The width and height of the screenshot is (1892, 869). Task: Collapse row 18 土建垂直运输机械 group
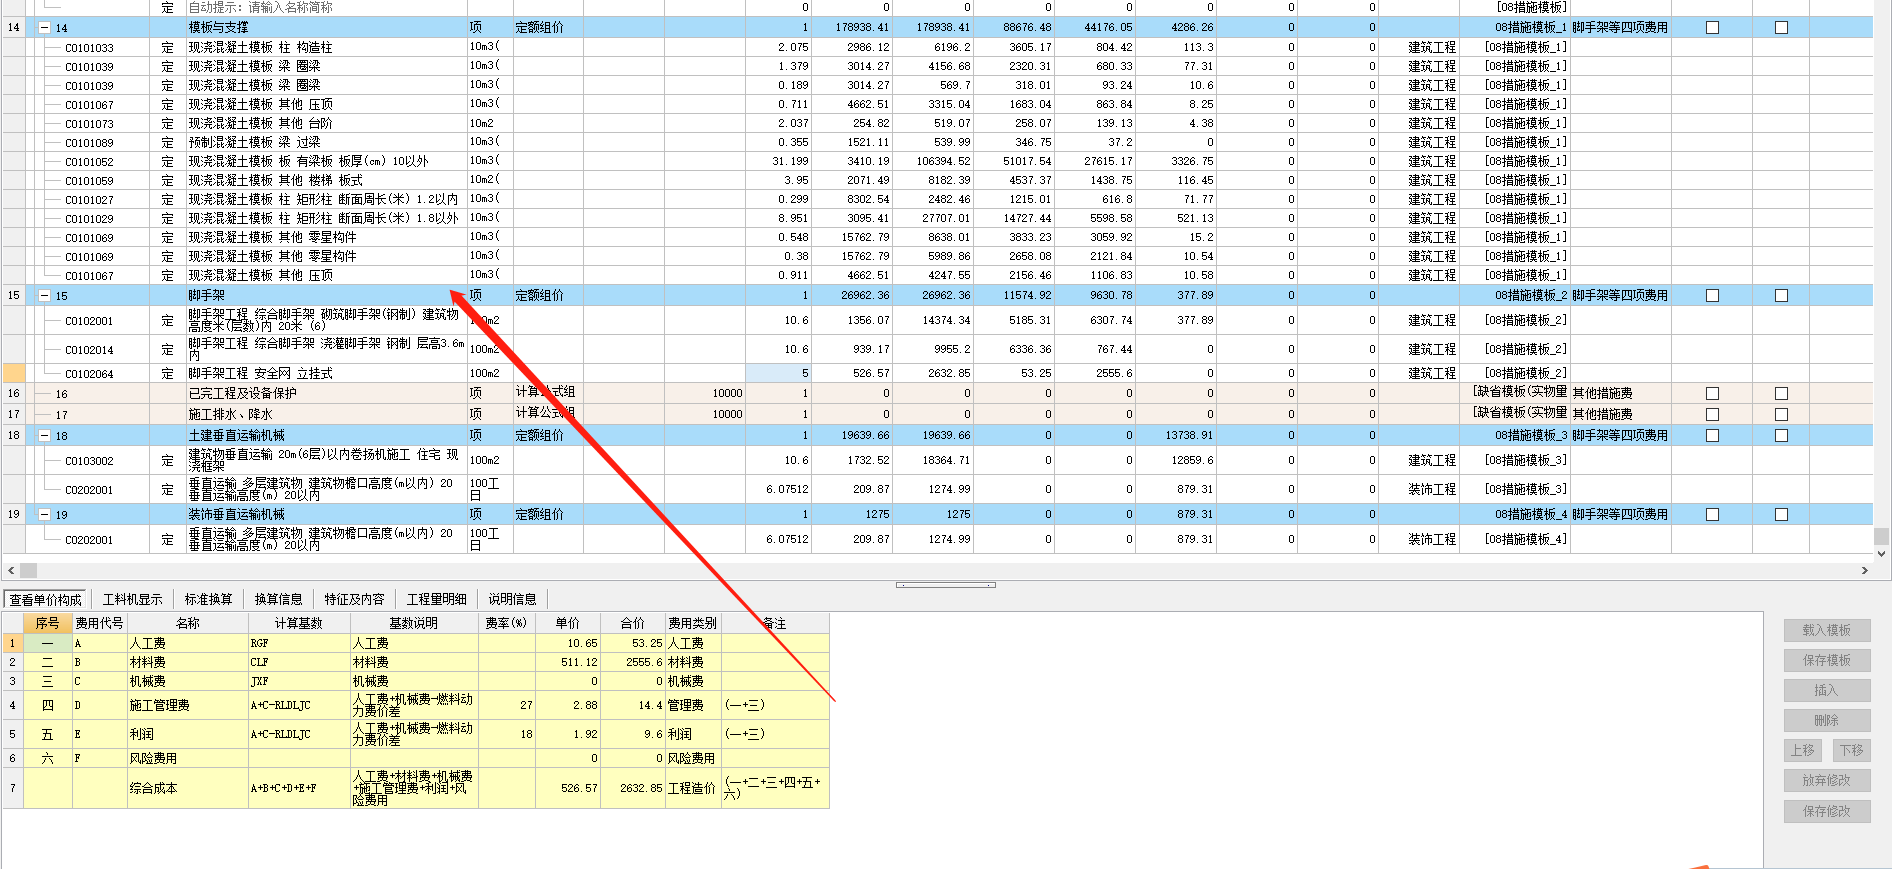tap(44, 436)
